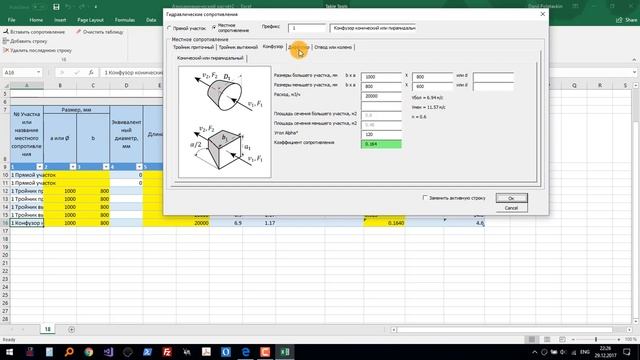640x360 pixels.
Task: Open the filter dropdown of table column 4
Action: point(139,167)
